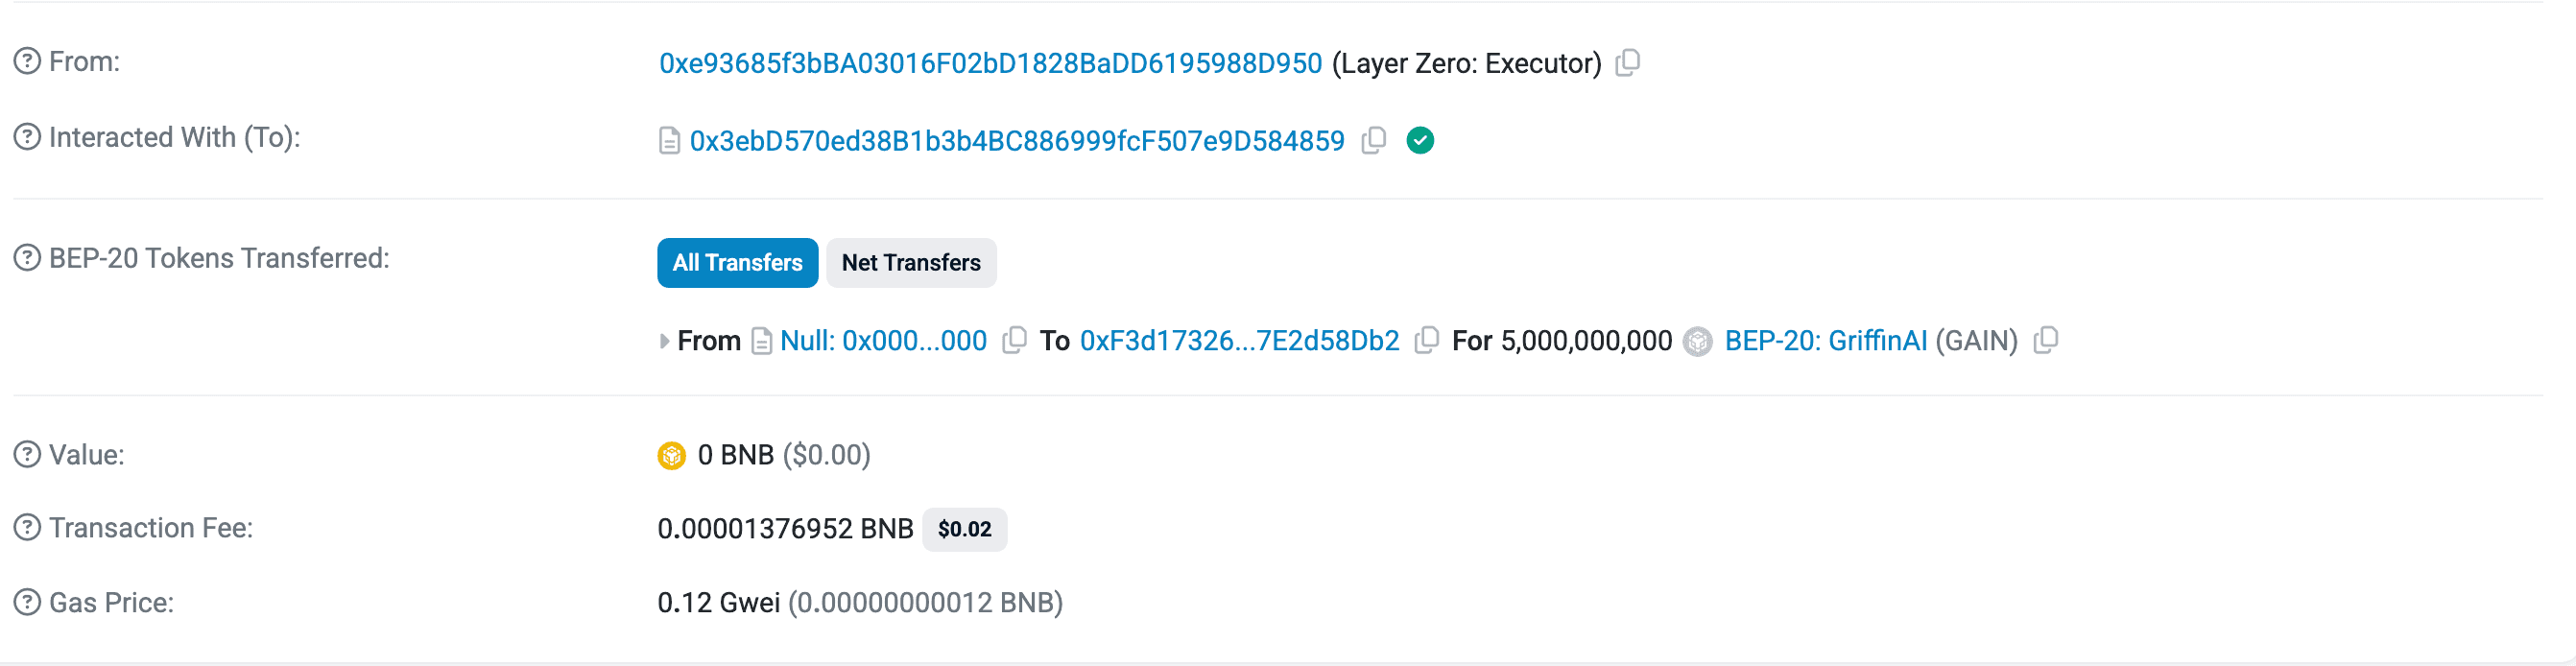Open recipient address 0xF3d17326...7E2d58Db2
2576x666 pixels.
click(1240, 340)
